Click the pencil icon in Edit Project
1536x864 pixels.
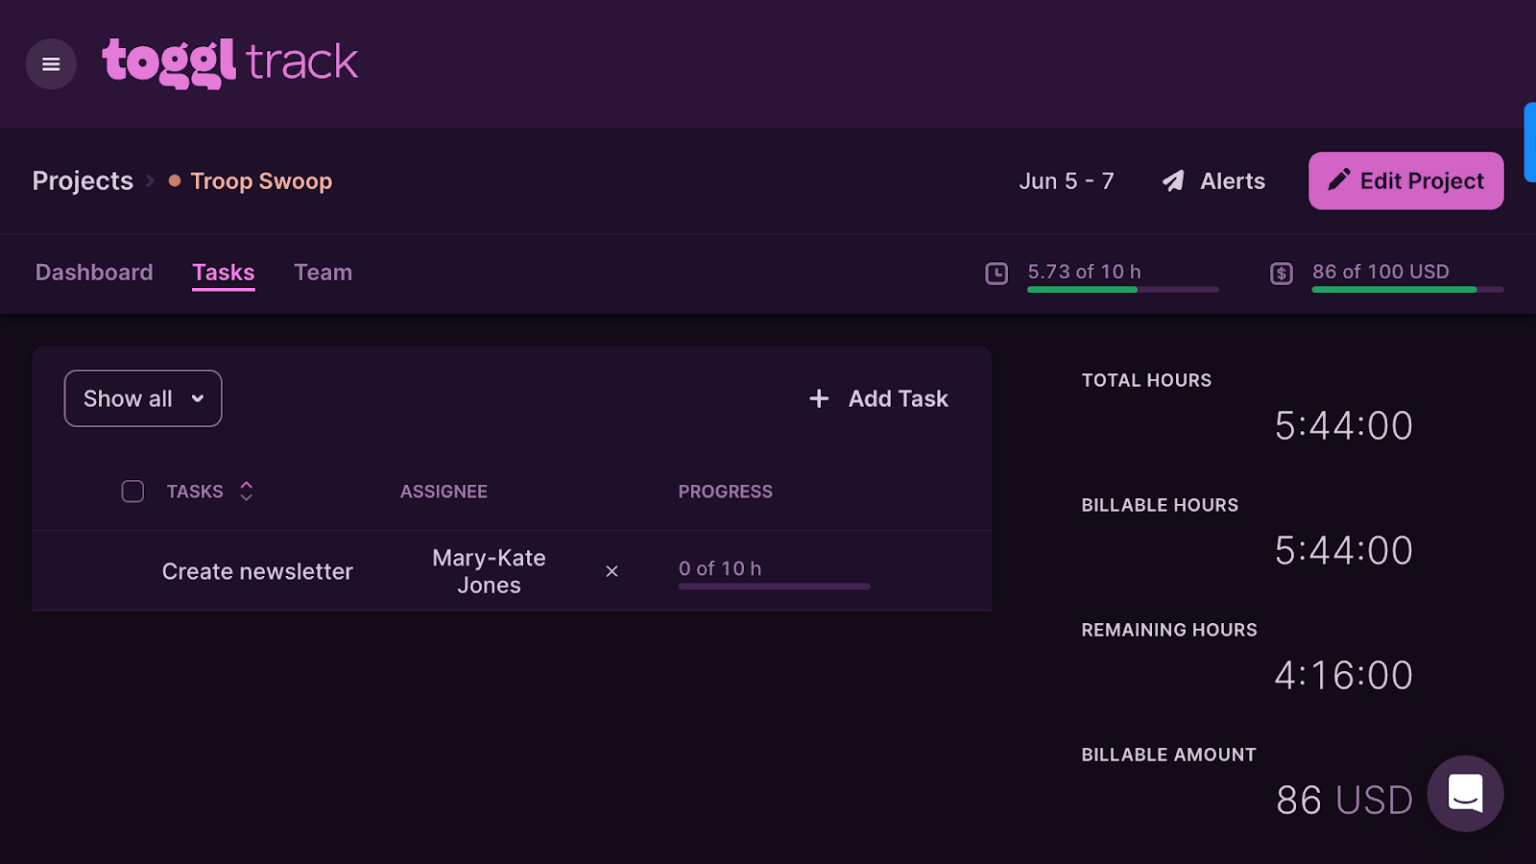tap(1338, 180)
